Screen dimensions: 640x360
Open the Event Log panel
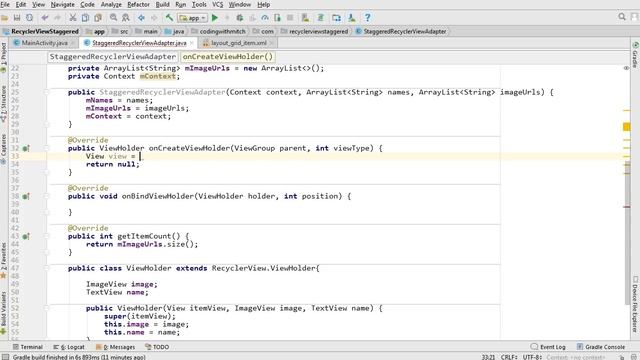[548, 347]
